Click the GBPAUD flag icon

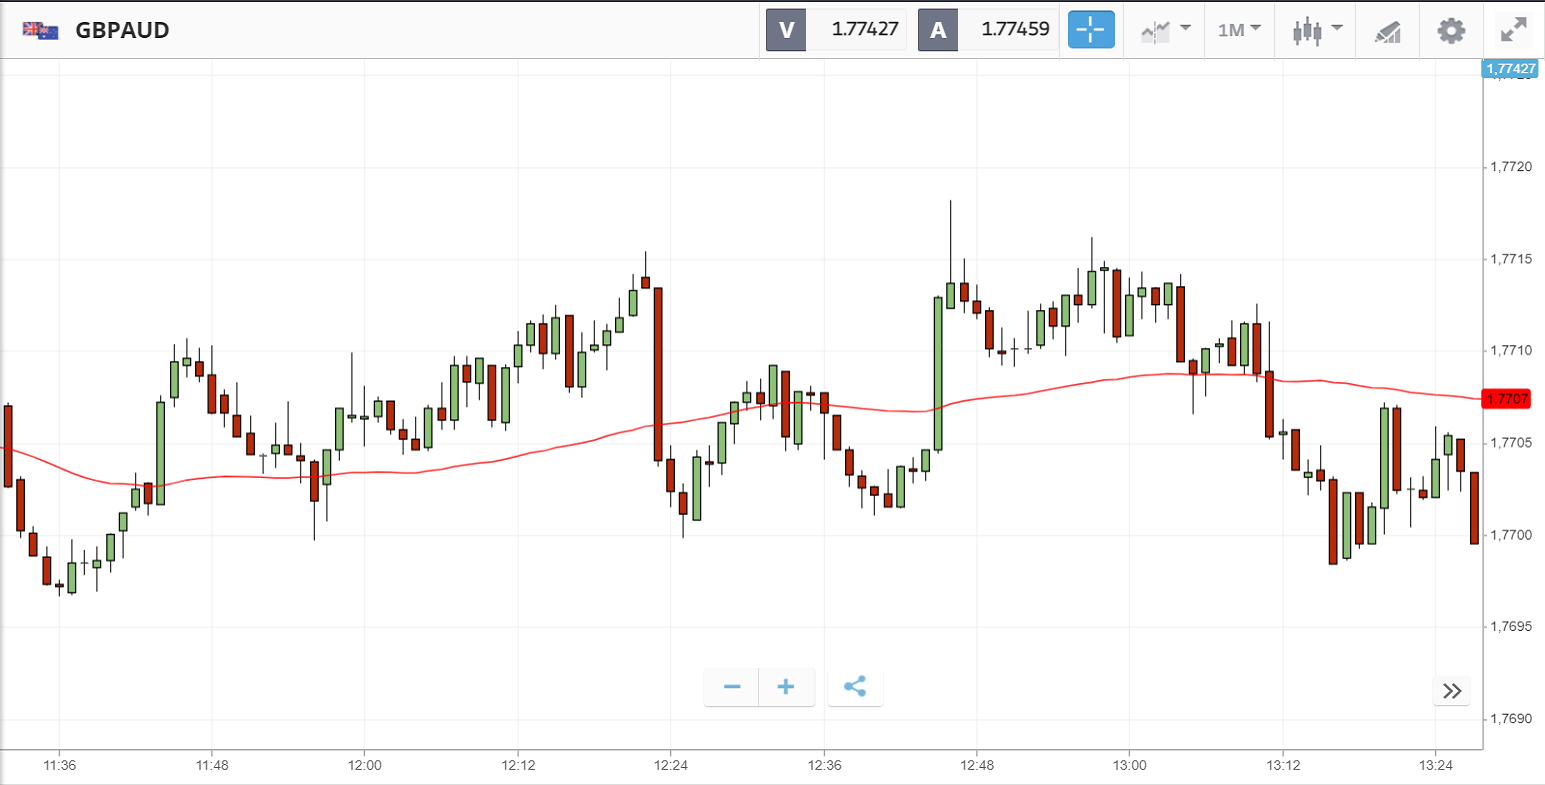(41, 30)
